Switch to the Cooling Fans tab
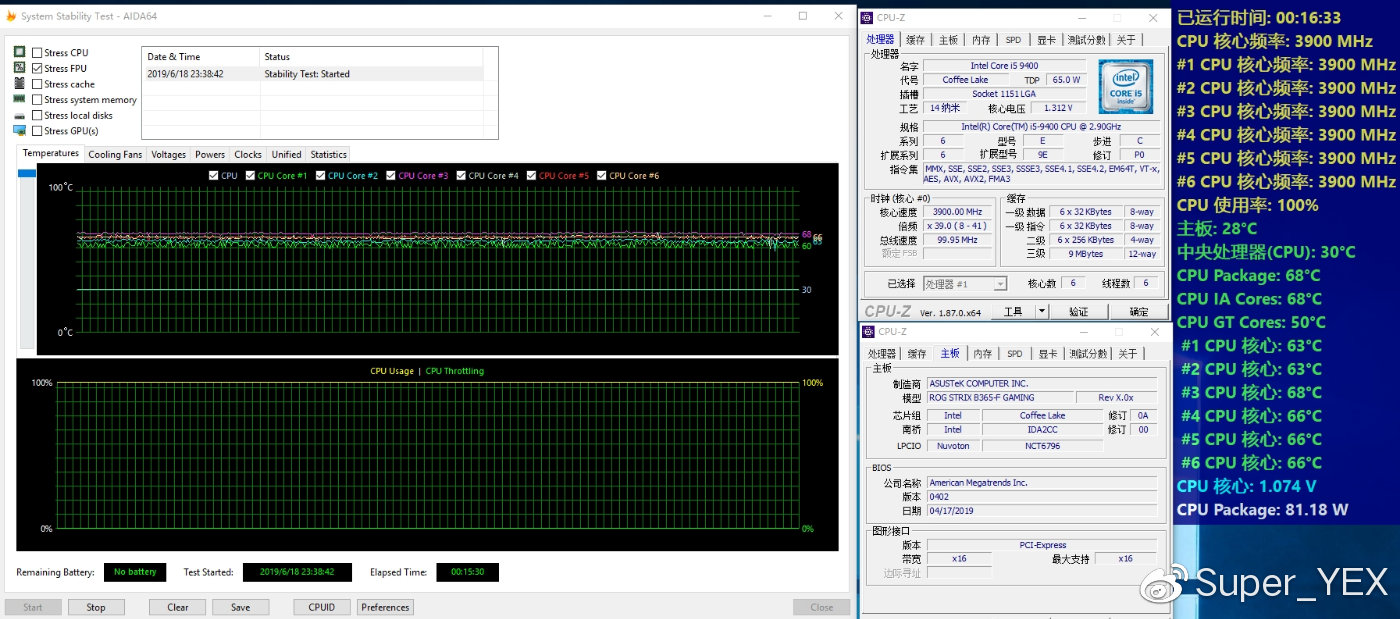The height and width of the screenshot is (619, 1400). pyautogui.click(x=115, y=154)
